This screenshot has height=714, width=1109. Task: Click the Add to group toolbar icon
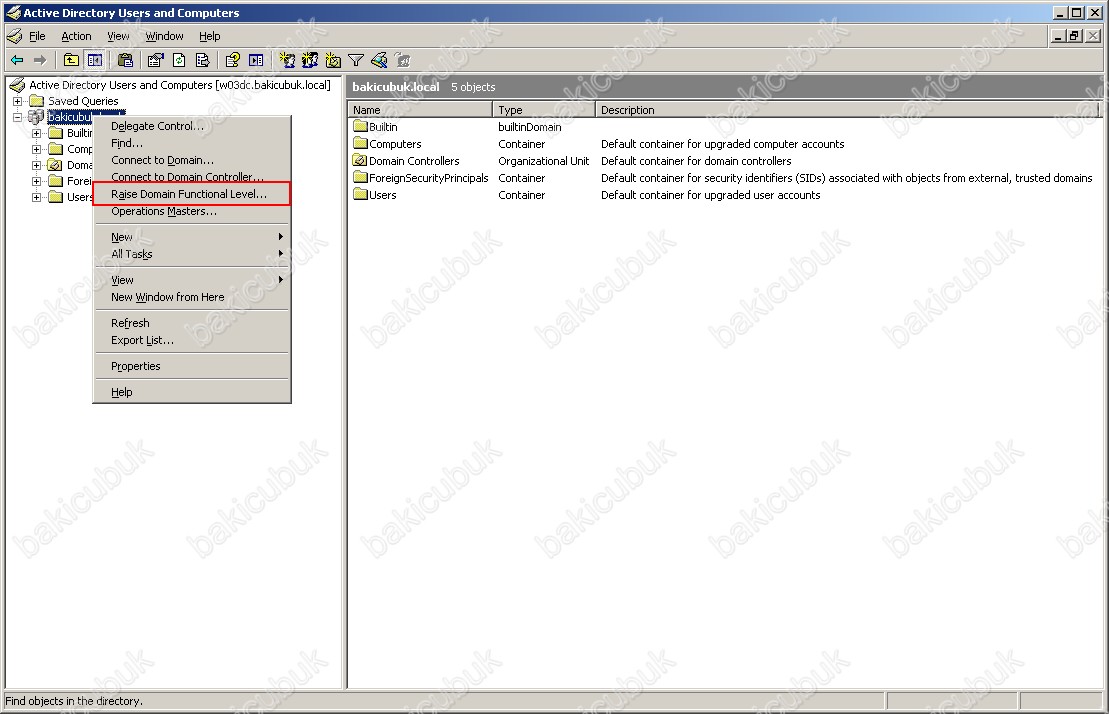click(402, 61)
